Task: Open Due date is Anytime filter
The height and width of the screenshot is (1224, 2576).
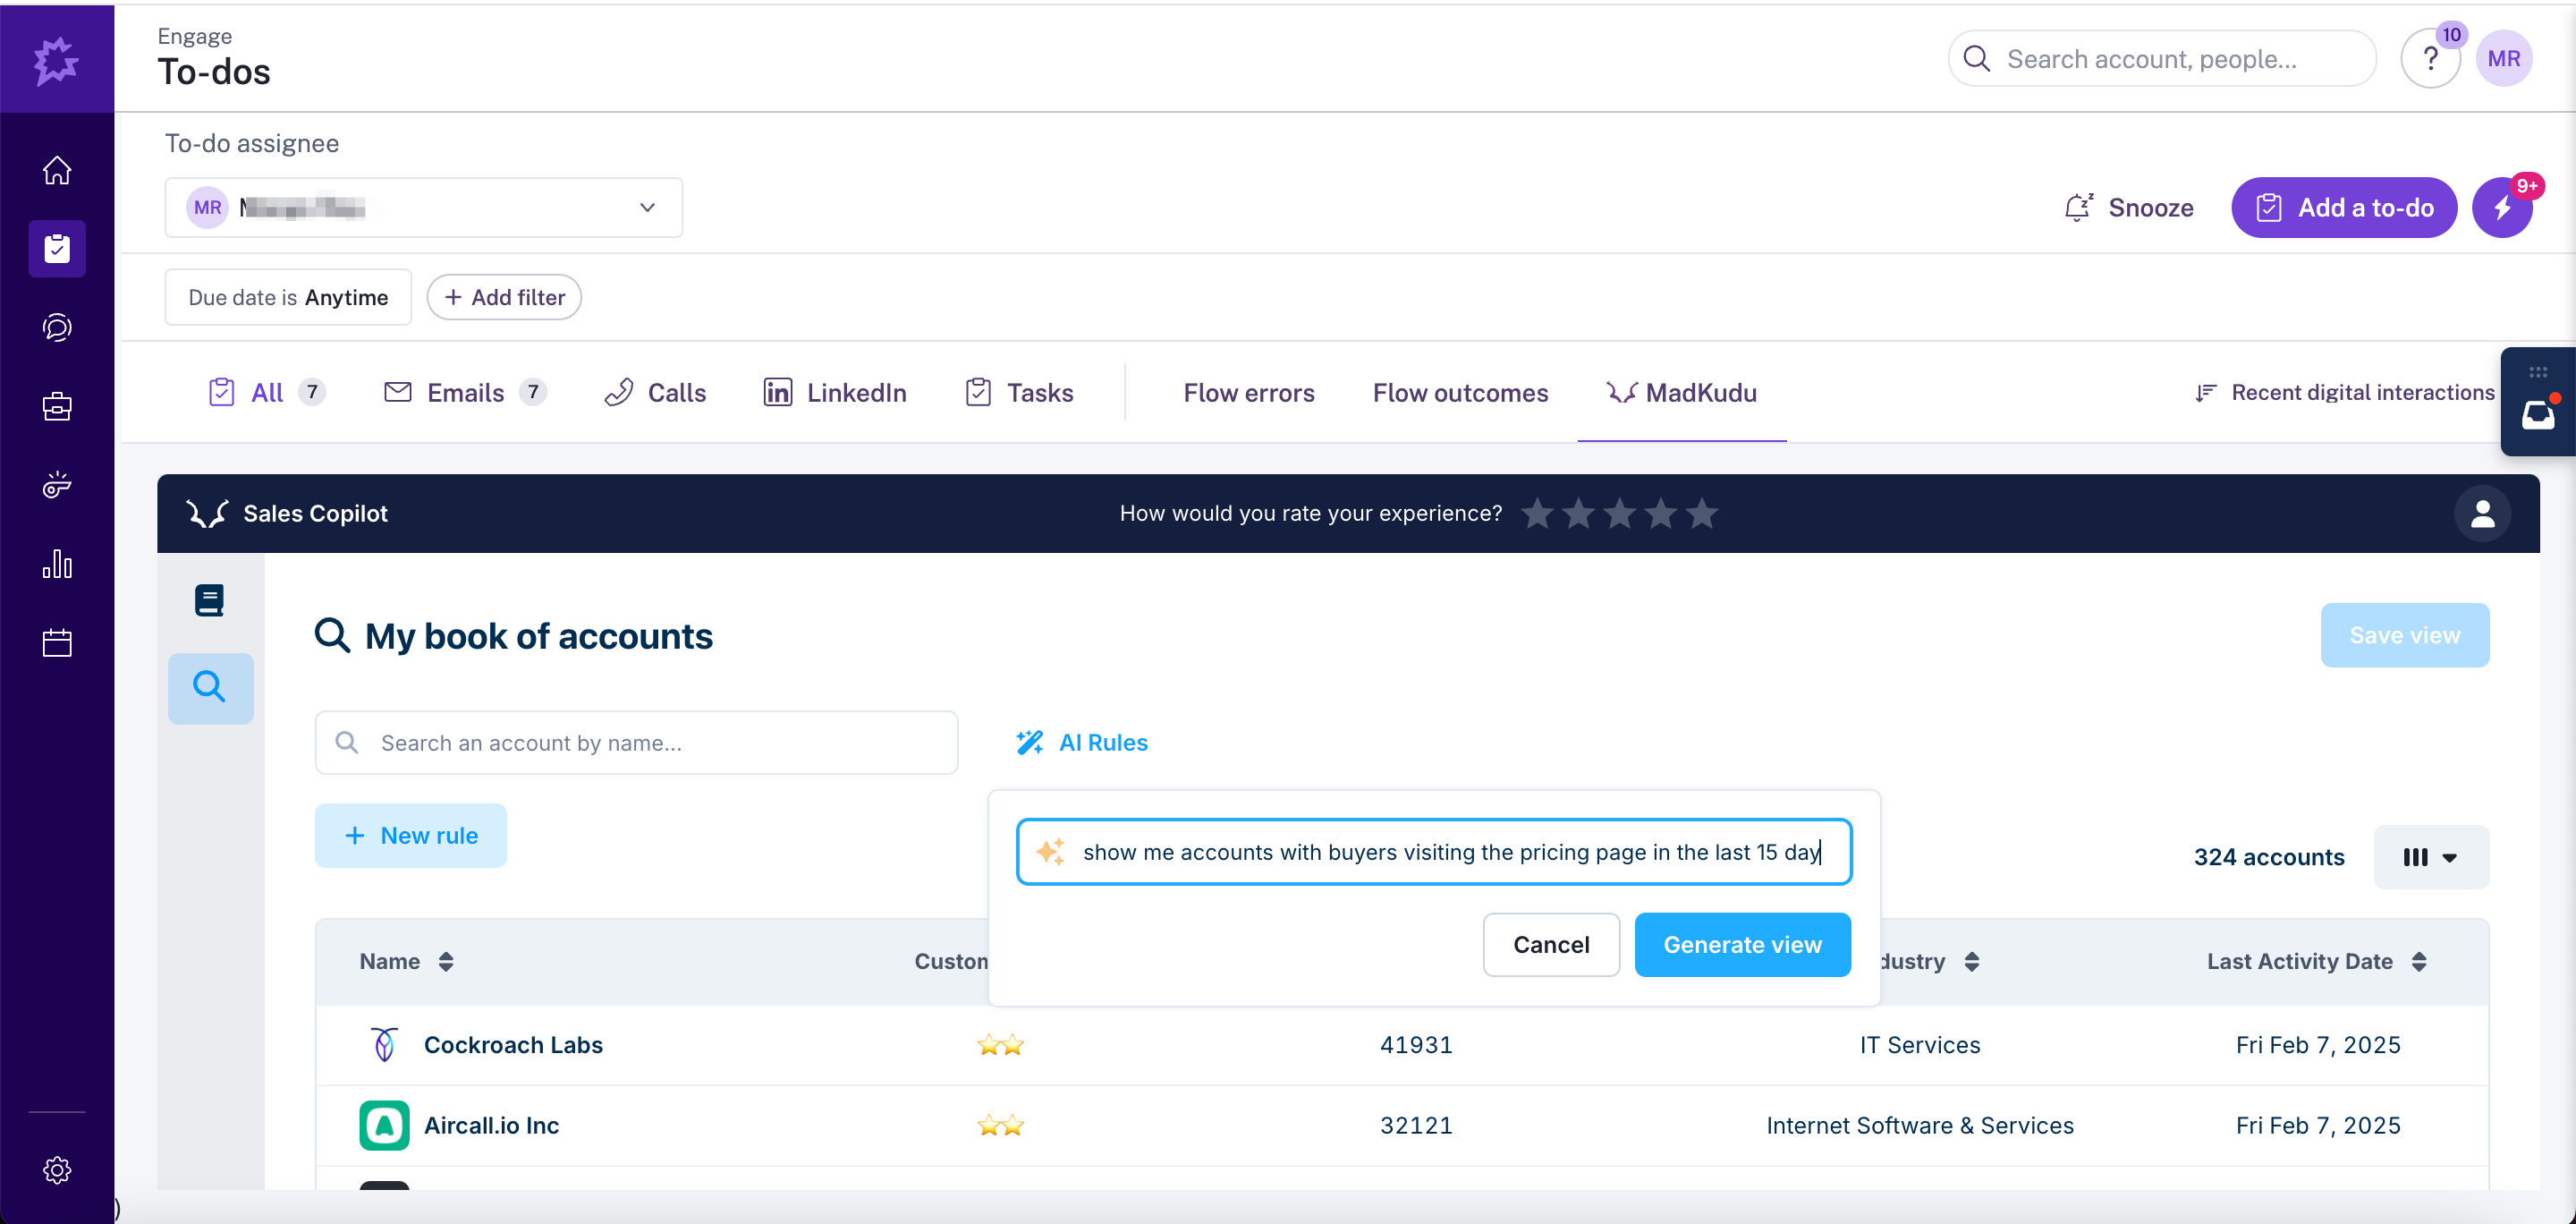Action: click(x=288, y=297)
